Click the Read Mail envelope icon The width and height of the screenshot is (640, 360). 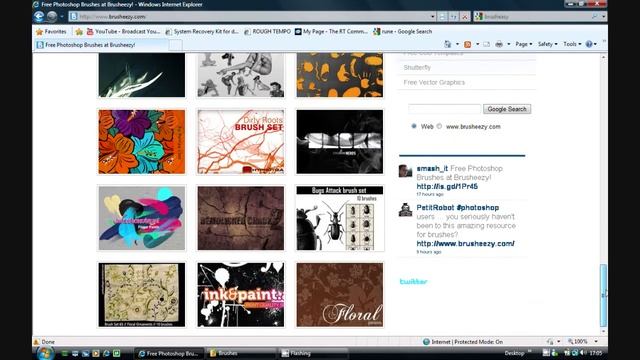[x=487, y=44]
